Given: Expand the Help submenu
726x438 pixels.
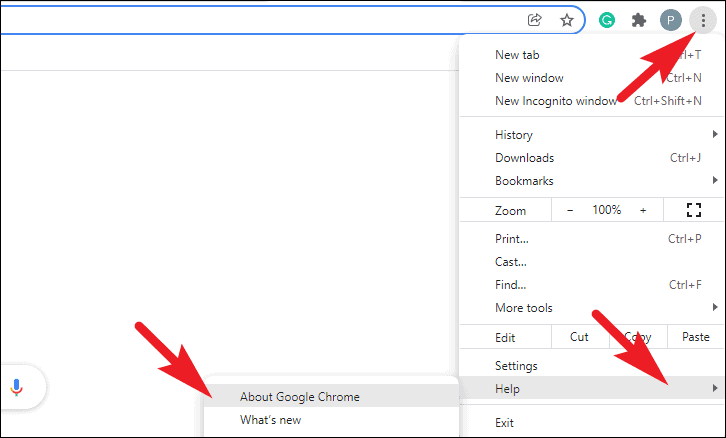Looking at the screenshot, I should coord(592,388).
